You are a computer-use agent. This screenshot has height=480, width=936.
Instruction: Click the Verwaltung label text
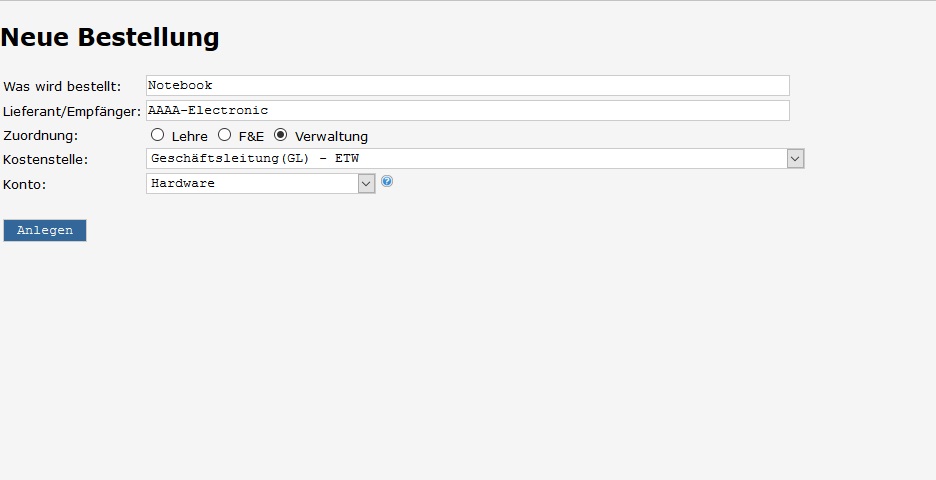(331, 137)
